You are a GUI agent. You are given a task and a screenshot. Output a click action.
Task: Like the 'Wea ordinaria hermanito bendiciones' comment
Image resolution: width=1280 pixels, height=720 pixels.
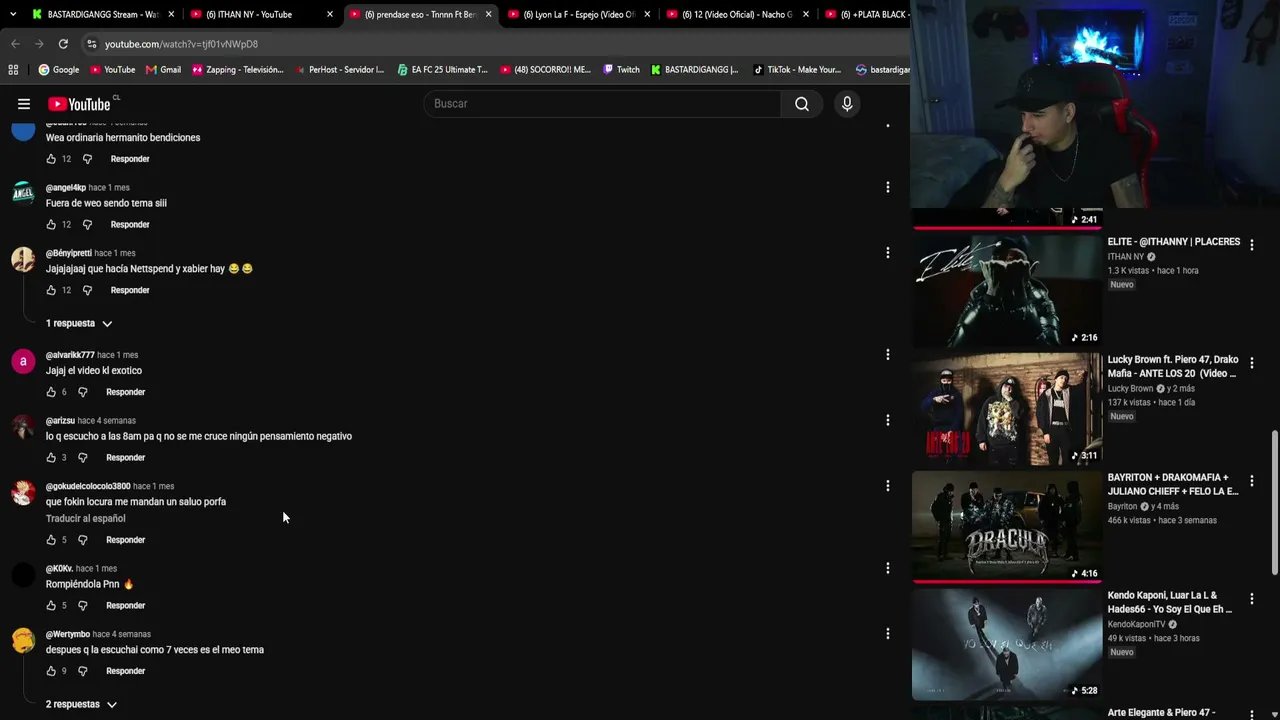tap(51, 159)
